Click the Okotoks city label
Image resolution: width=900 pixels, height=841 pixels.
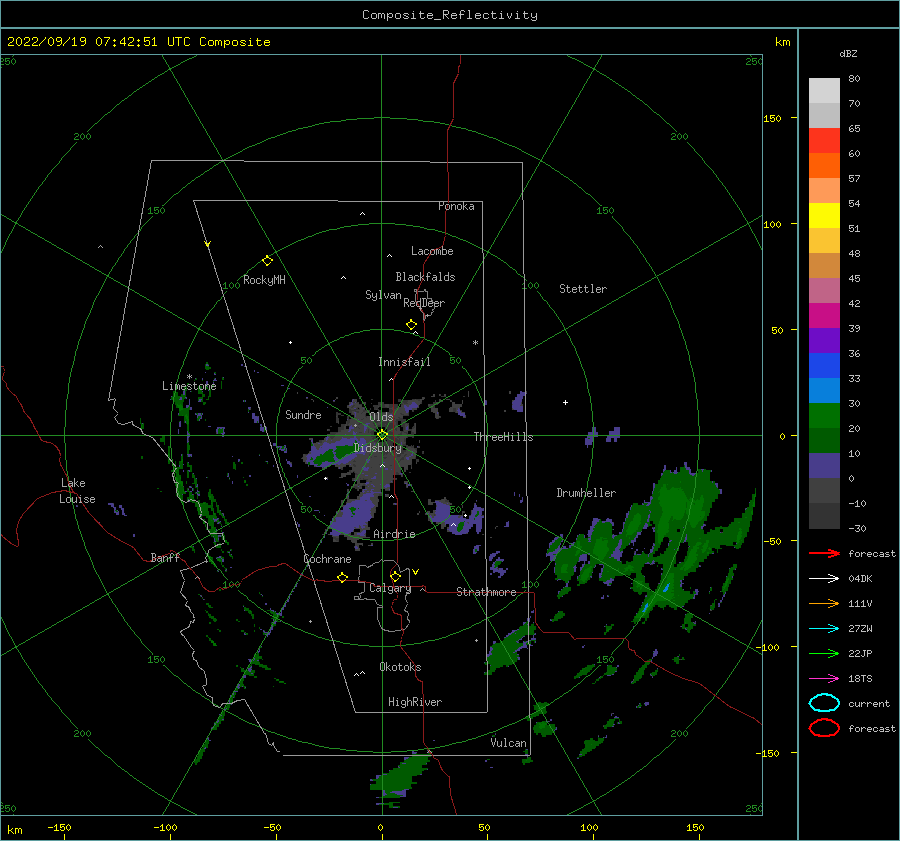pyautogui.click(x=400, y=667)
